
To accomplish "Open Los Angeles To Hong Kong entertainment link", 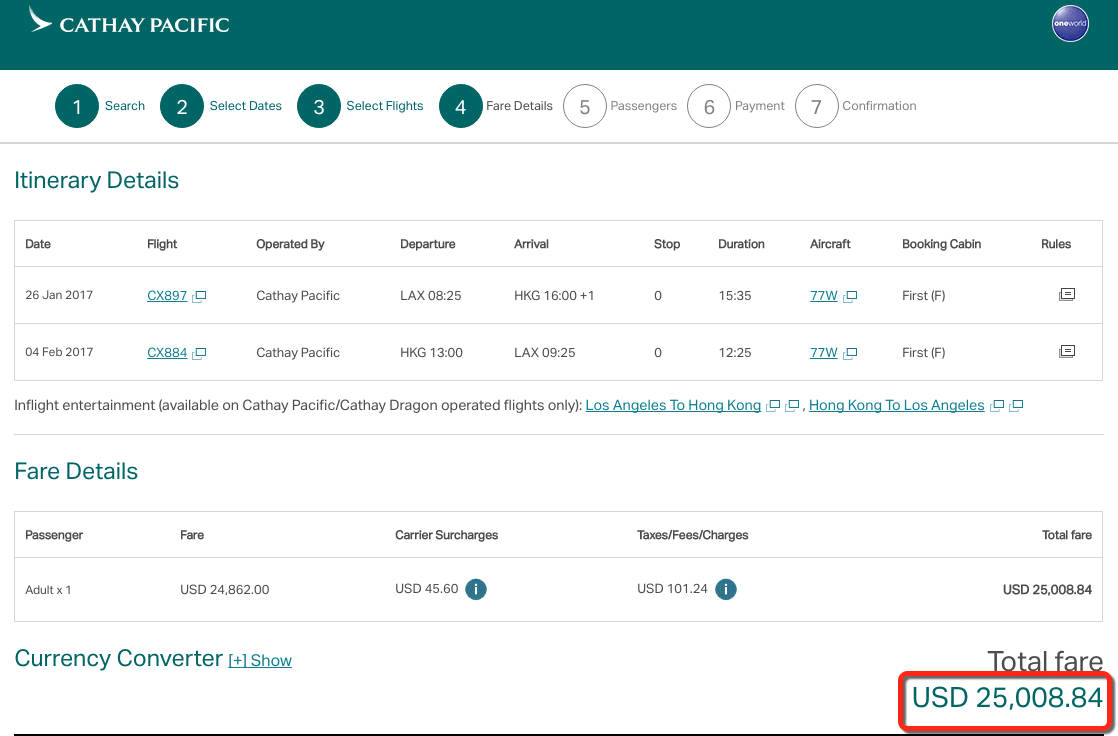I will [673, 405].
